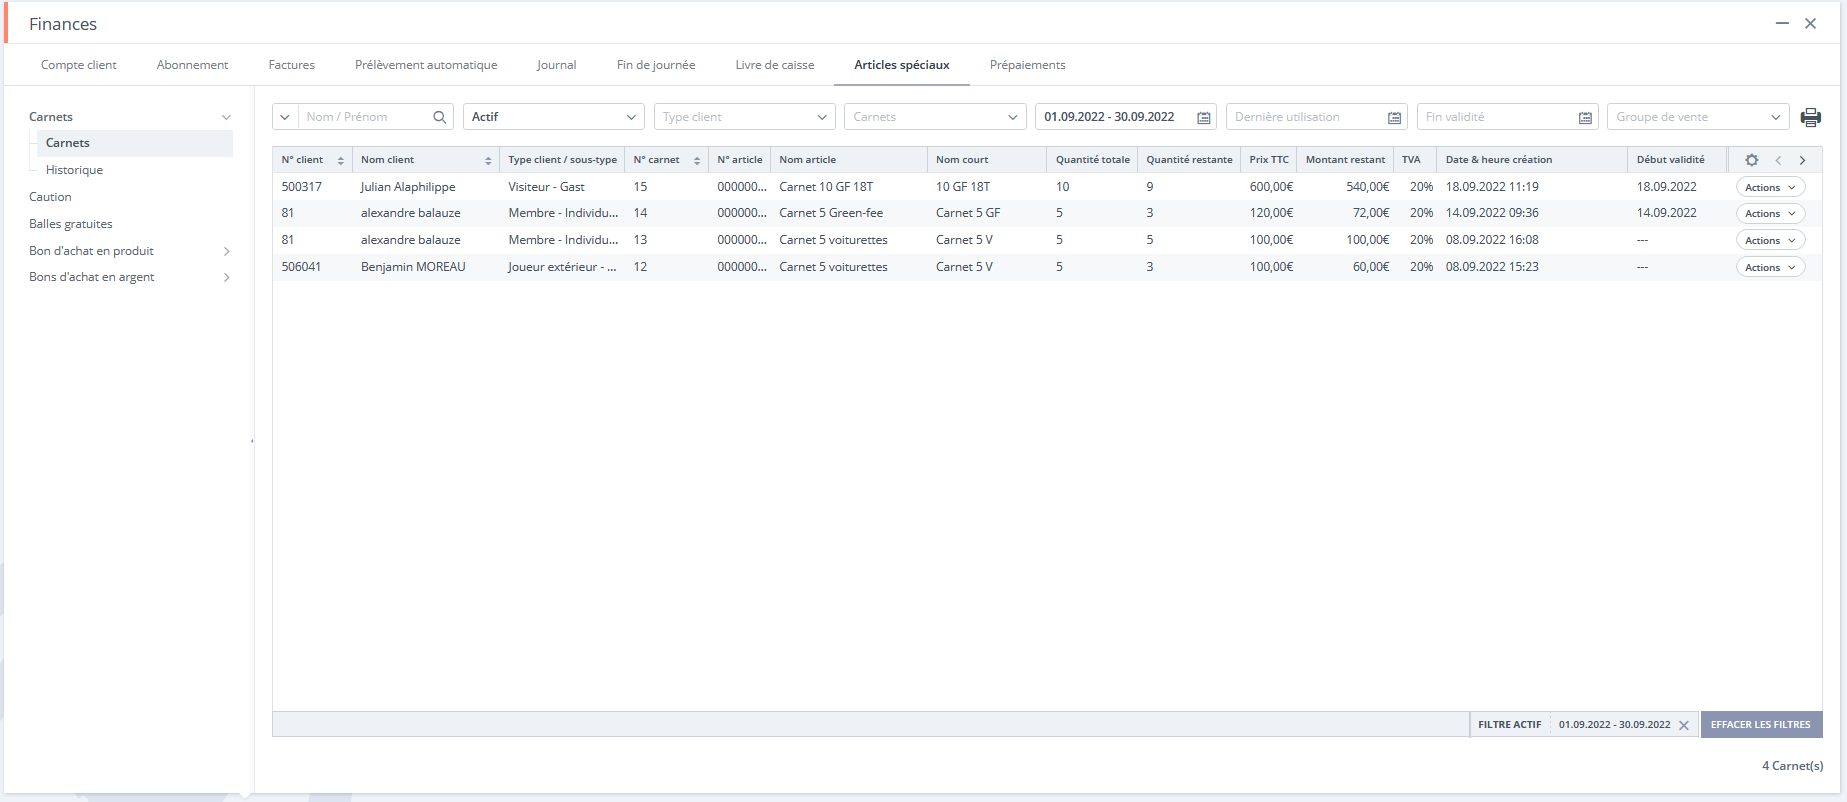The image size is (1847, 802).
Task: Click client number 506041
Action: tap(302, 267)
